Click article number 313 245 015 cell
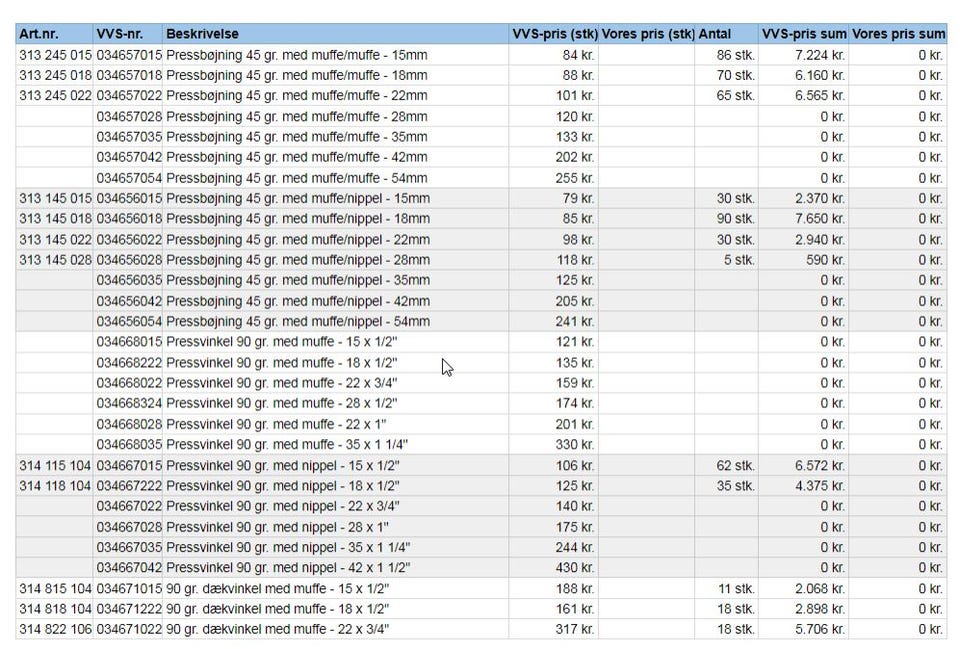 pyautogui.click(x=55, y=55)
